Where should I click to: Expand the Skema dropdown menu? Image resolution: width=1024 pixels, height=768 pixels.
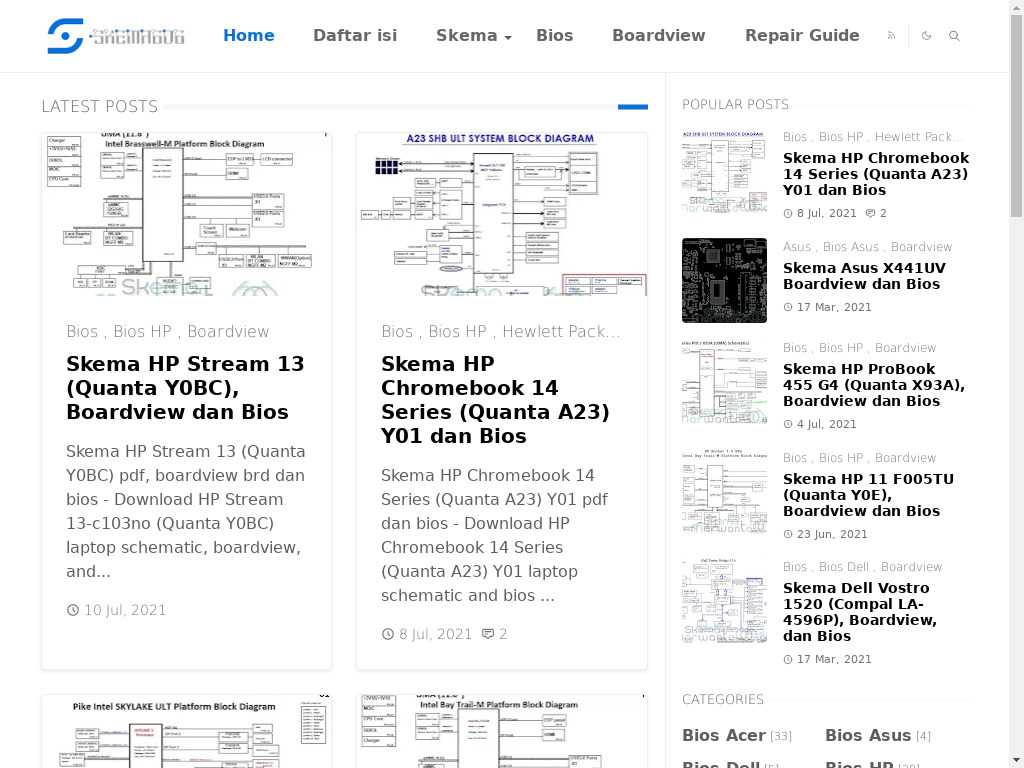click(473, 35)
